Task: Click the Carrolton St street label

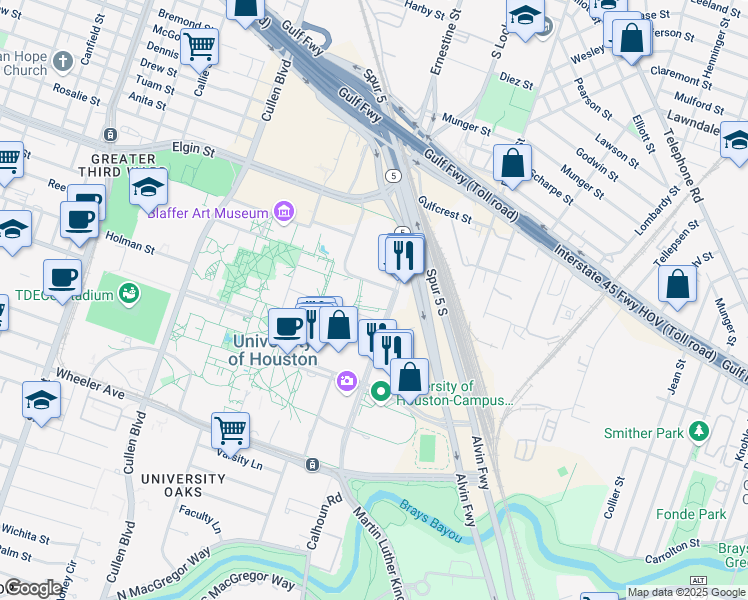Action: click(673, 551)
